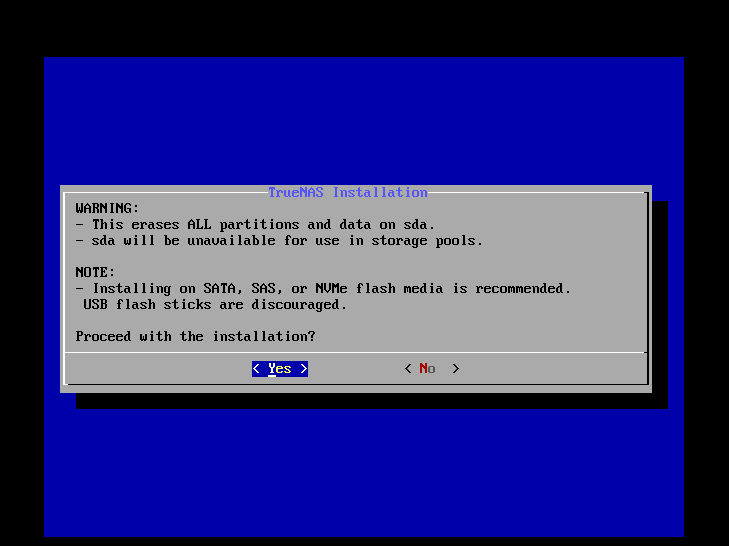Click the right angle bracket after No

pos(456,369)
